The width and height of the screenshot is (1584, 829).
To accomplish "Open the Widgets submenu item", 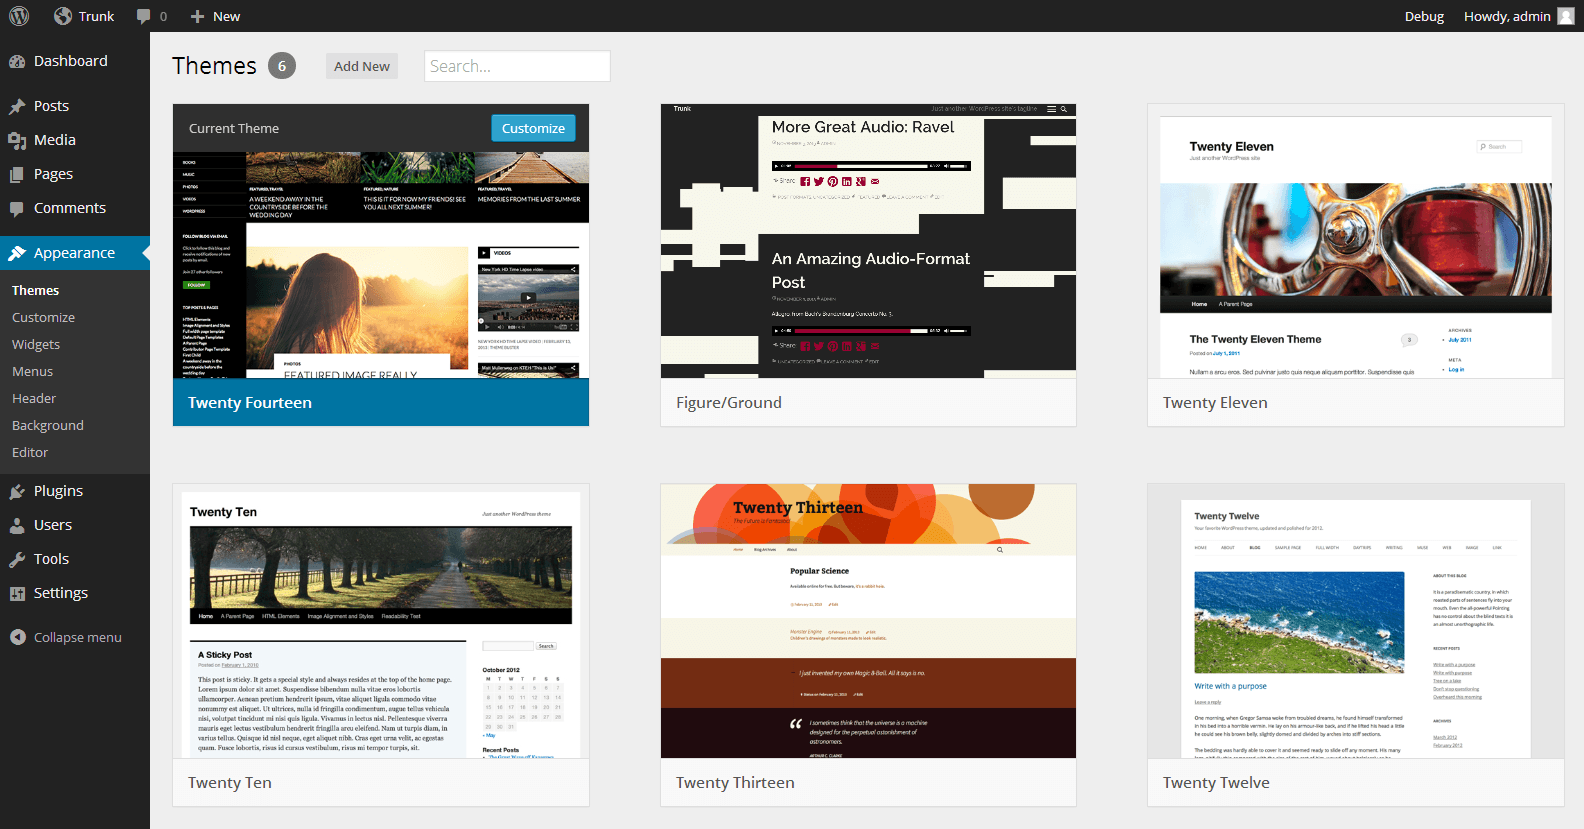I will pos(36,344).
